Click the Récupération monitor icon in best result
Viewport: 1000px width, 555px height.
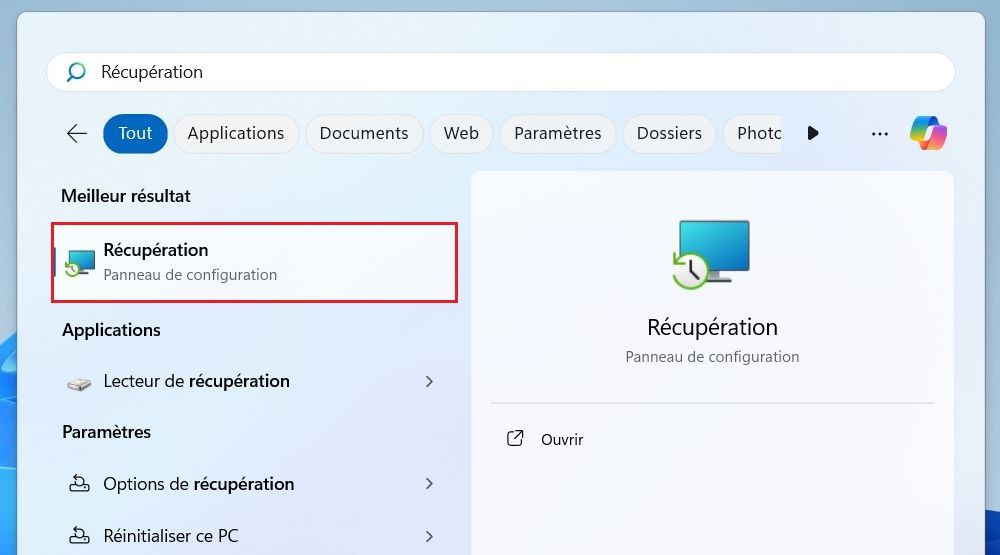click(80, 263)
